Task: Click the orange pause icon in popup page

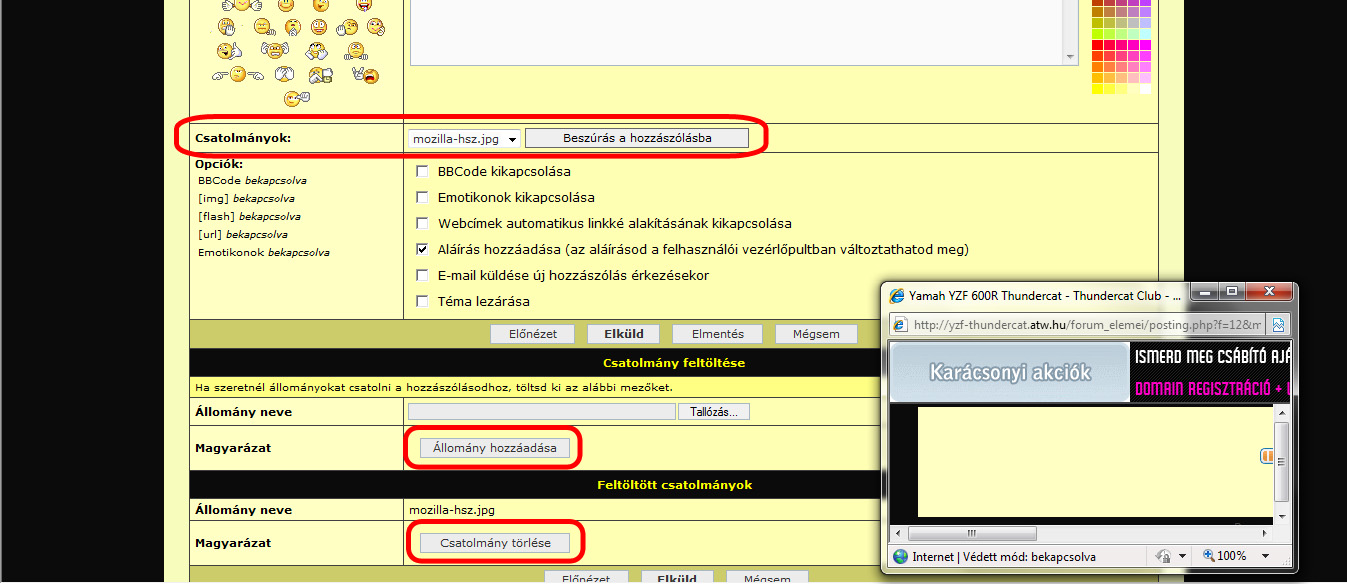Action: tap(1266, 456)
